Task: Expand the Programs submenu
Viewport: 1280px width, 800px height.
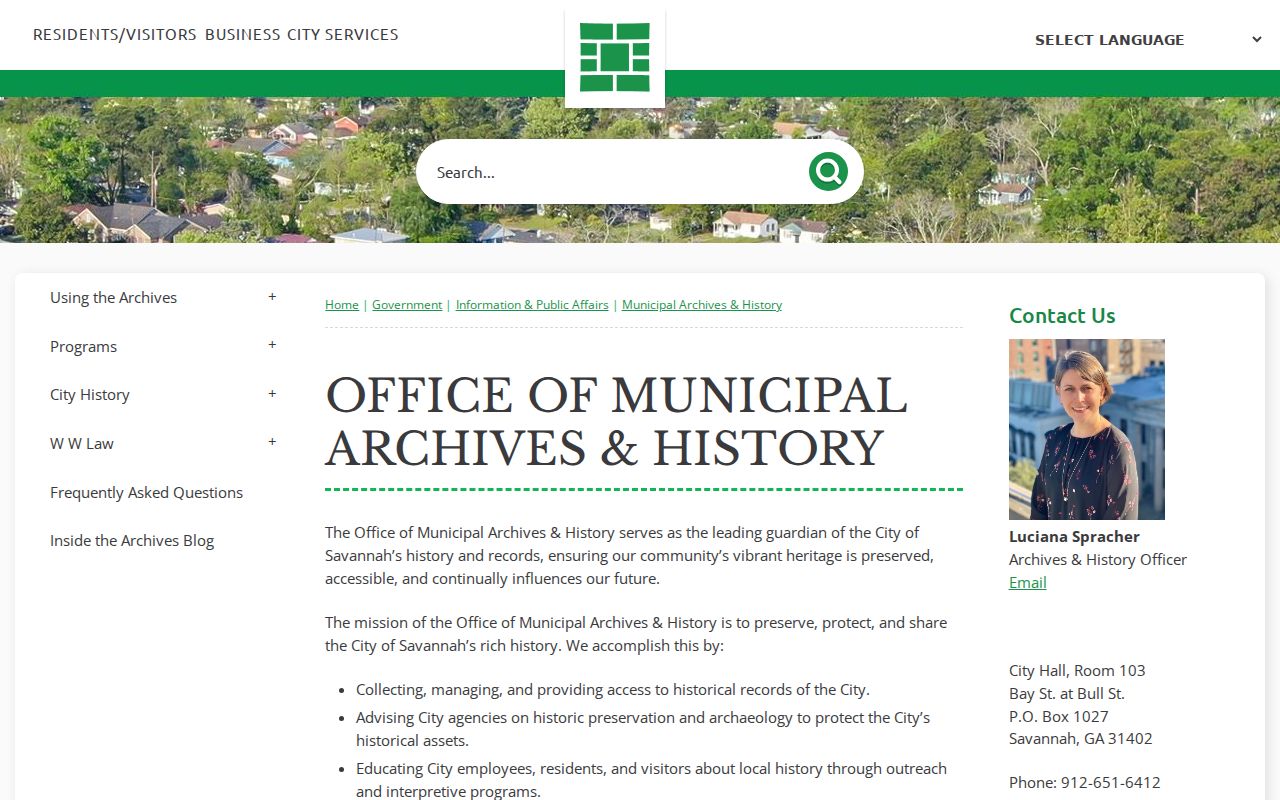Action: click(272, 345)
